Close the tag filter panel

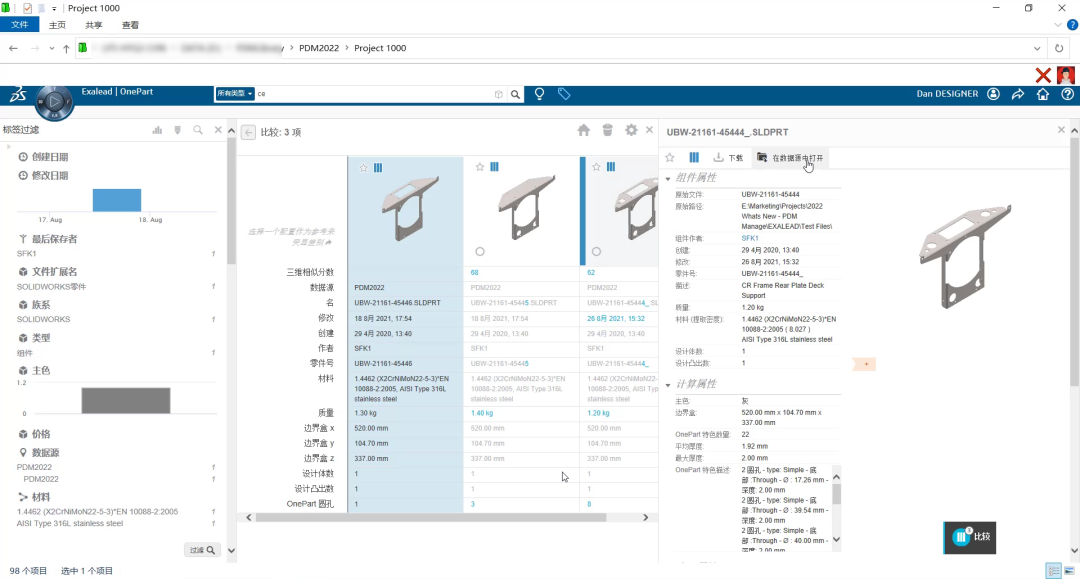pos(218,129)
